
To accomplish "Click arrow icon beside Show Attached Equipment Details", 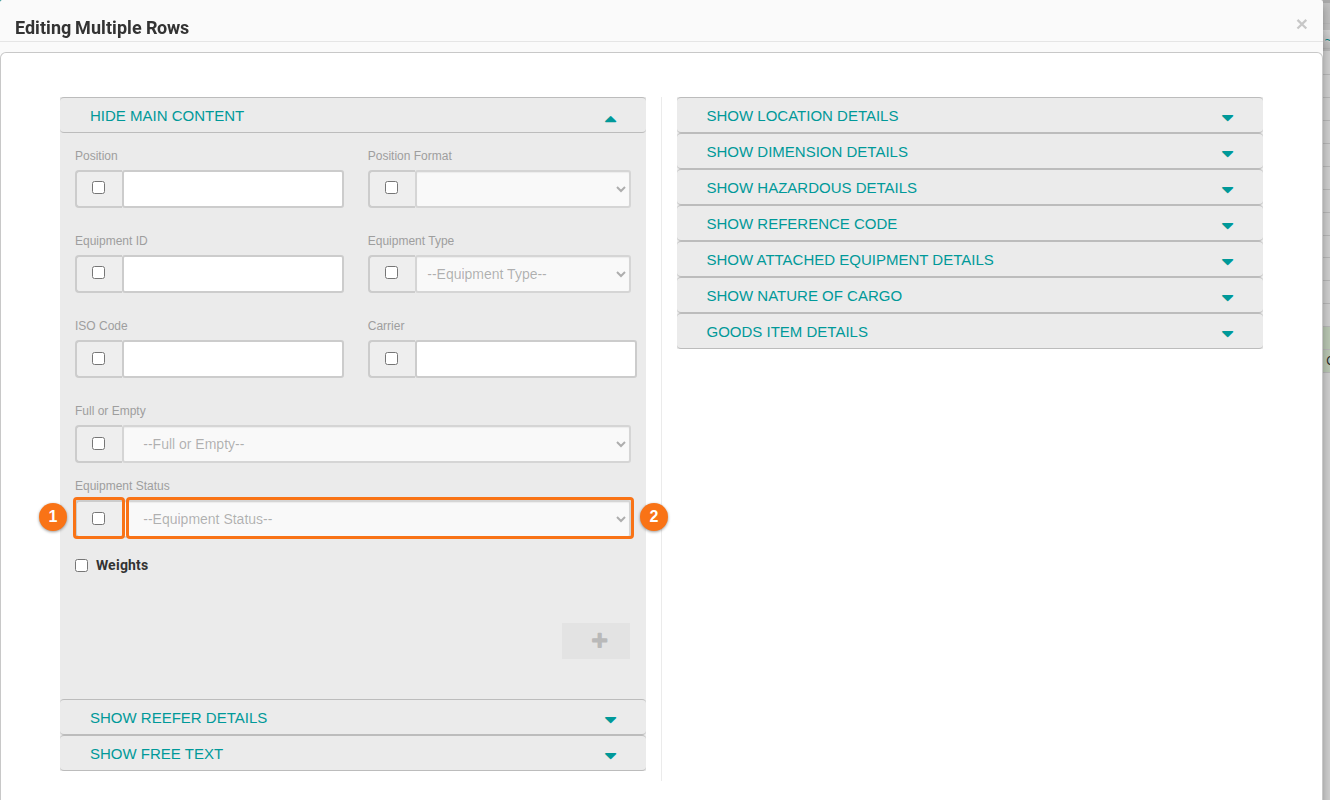I will (x=1228, y=262).
